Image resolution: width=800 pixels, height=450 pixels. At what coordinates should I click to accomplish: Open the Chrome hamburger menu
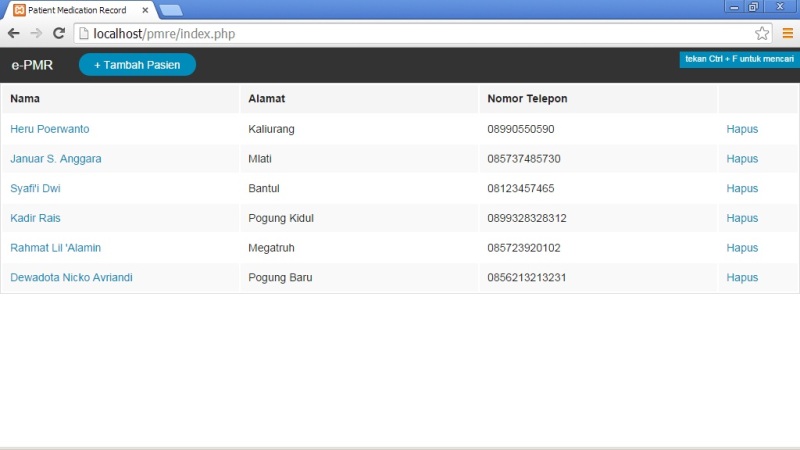[787, 33]
